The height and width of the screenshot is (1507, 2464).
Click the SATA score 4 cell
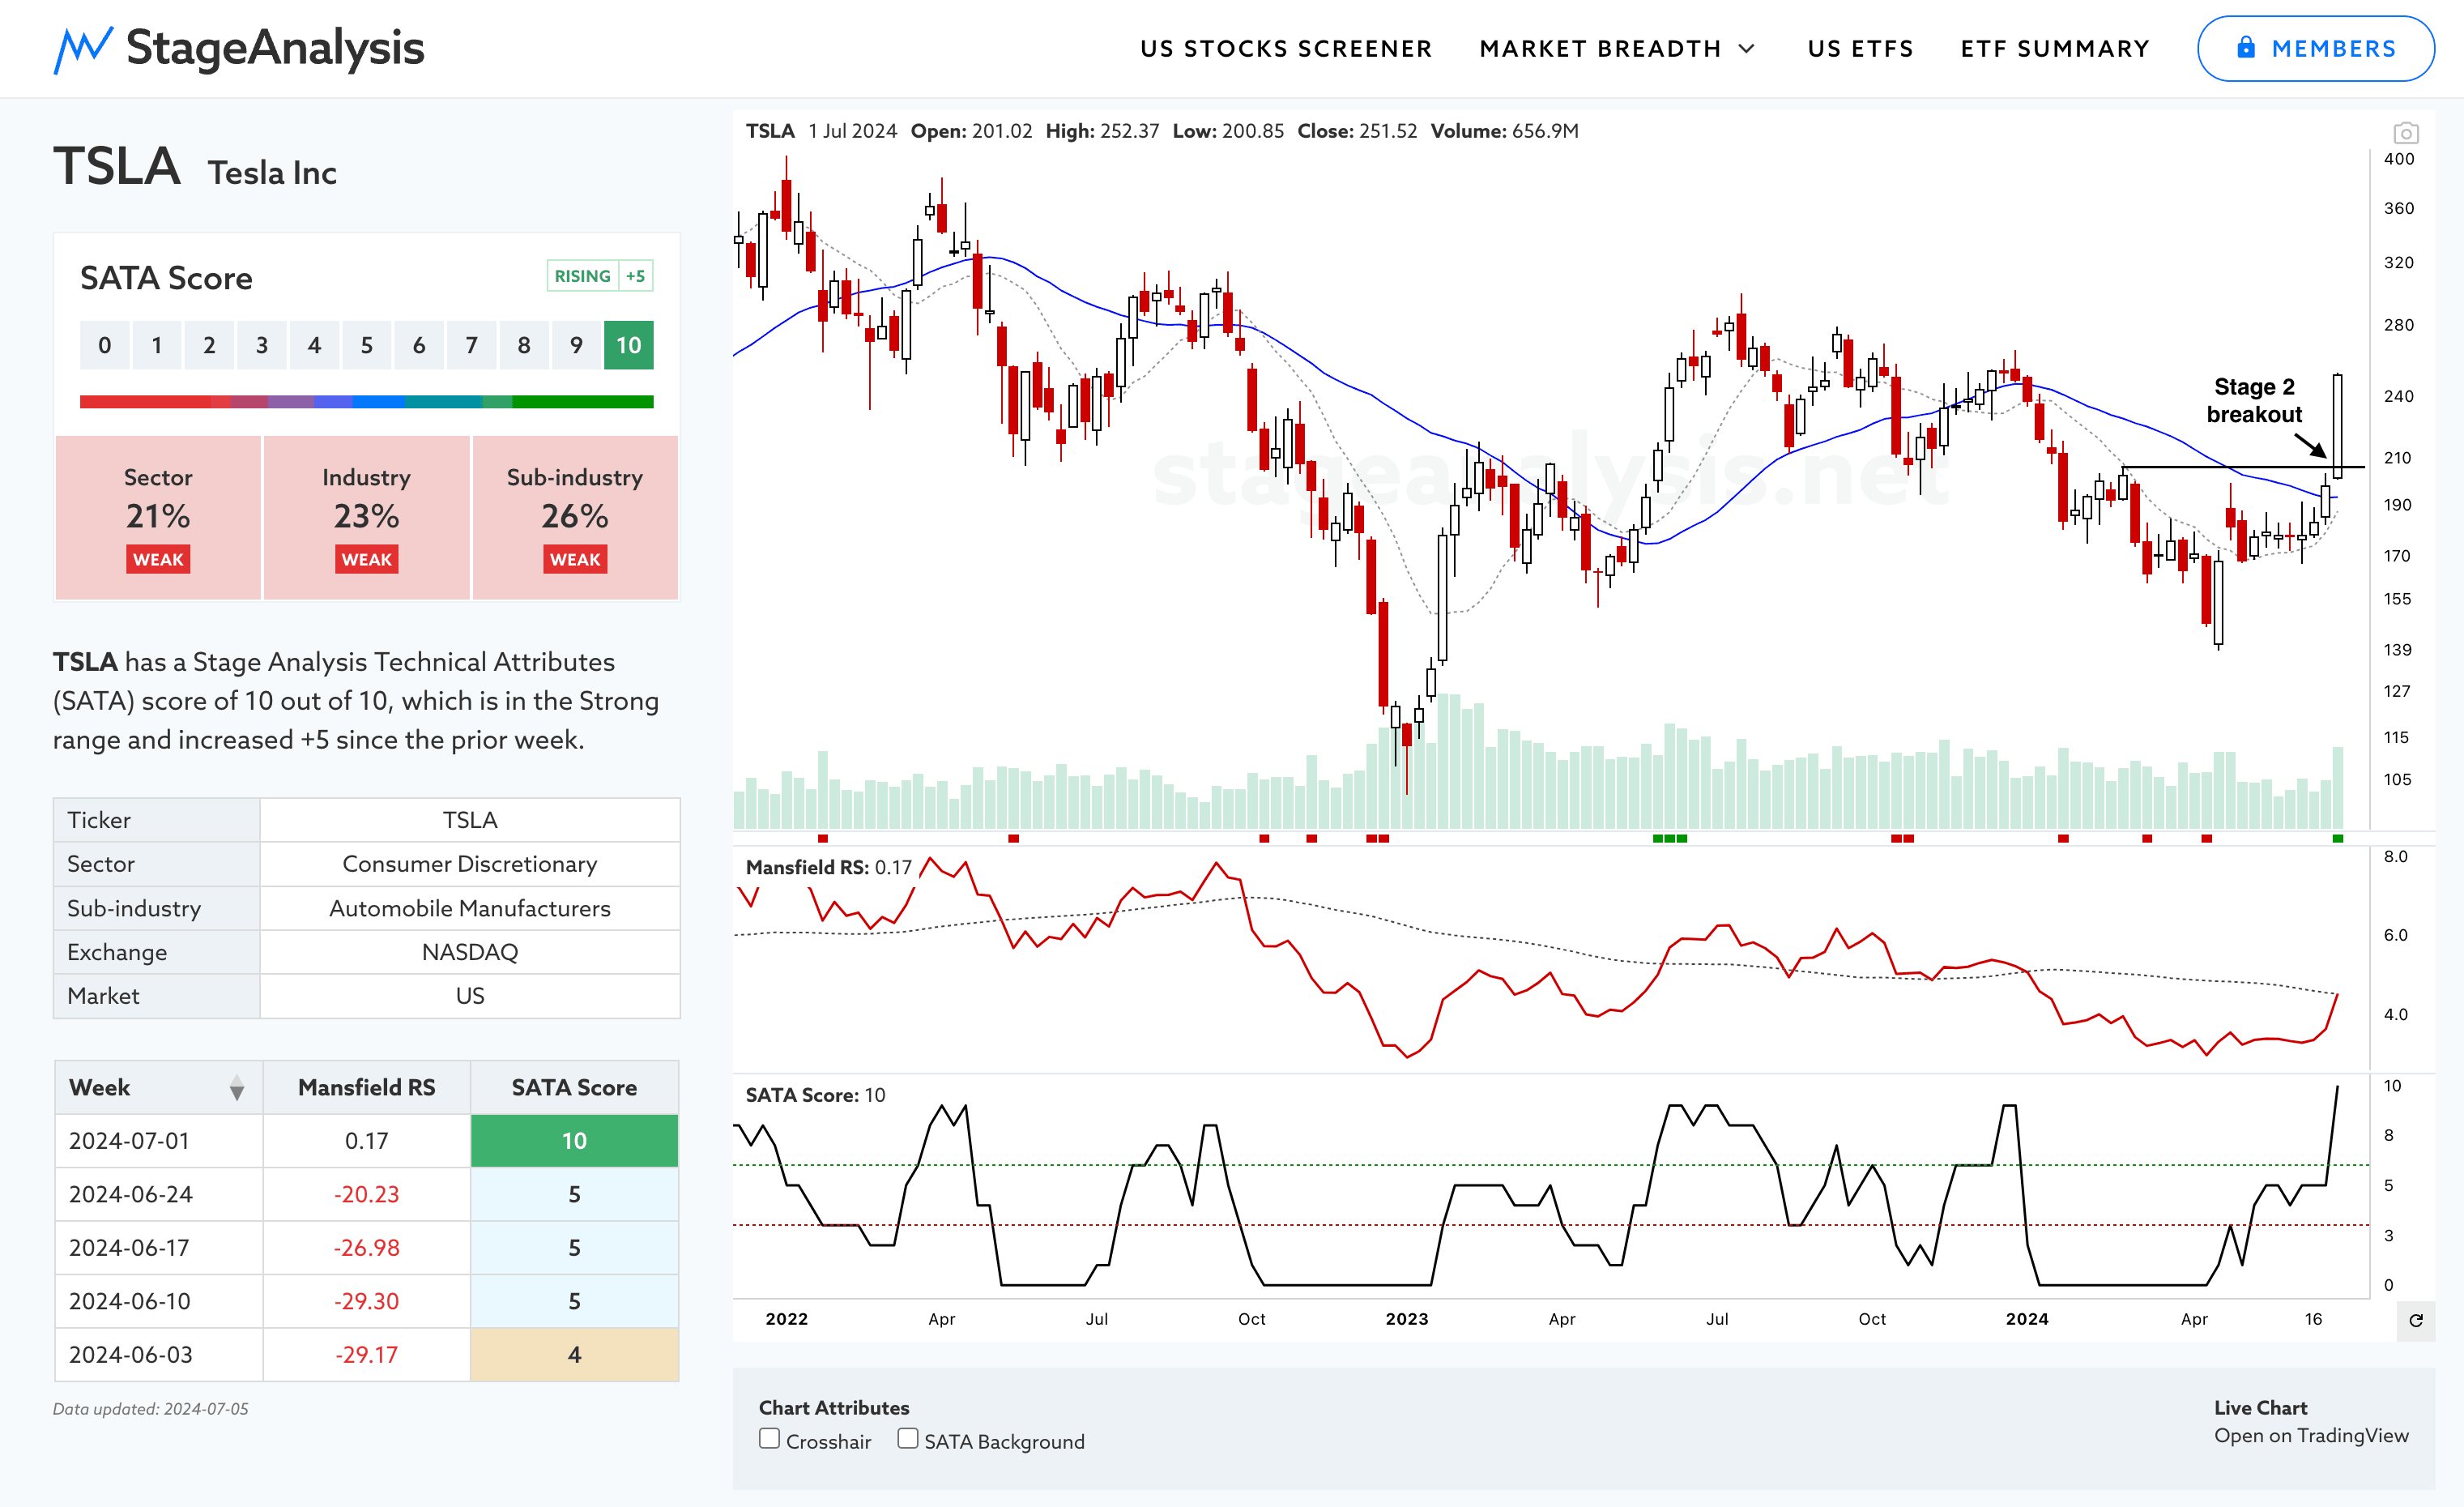574,1354
